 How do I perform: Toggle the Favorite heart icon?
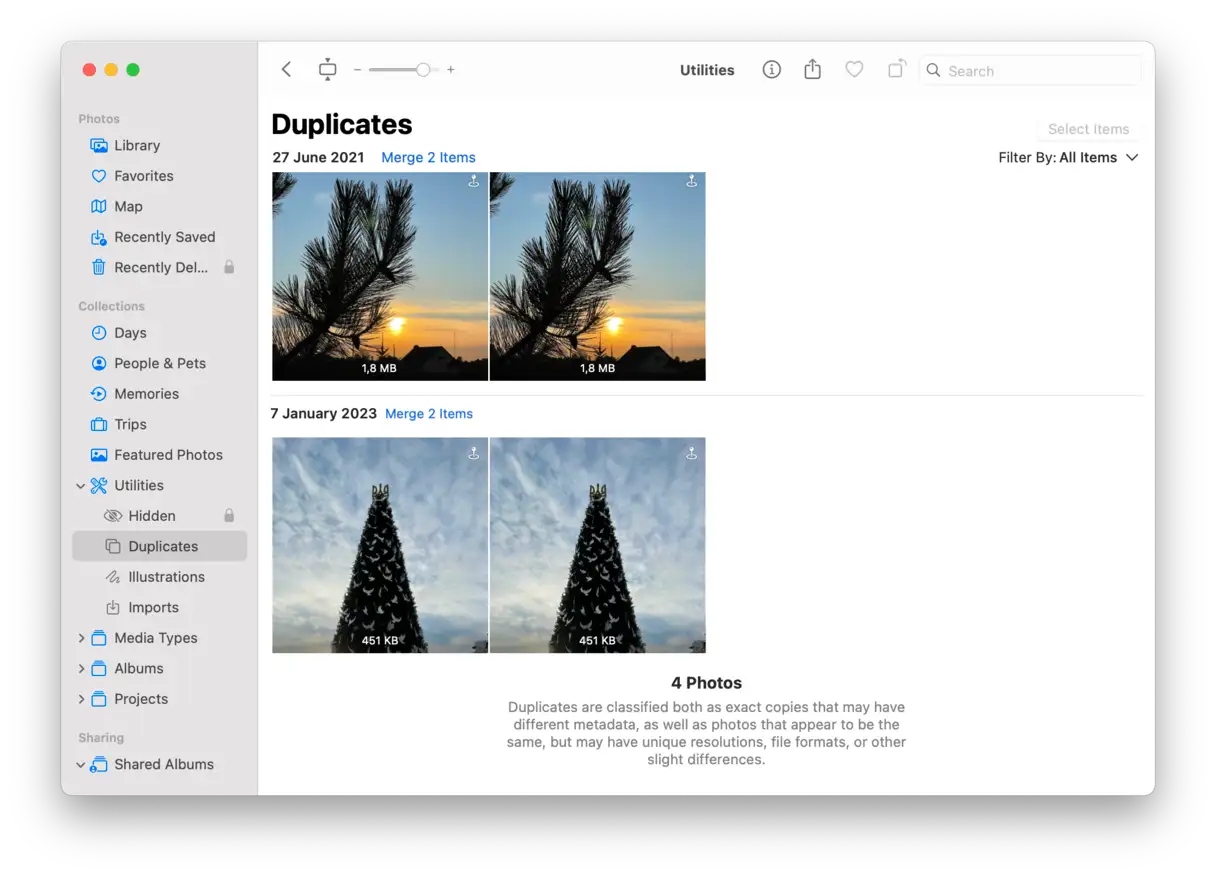point(854,70)
